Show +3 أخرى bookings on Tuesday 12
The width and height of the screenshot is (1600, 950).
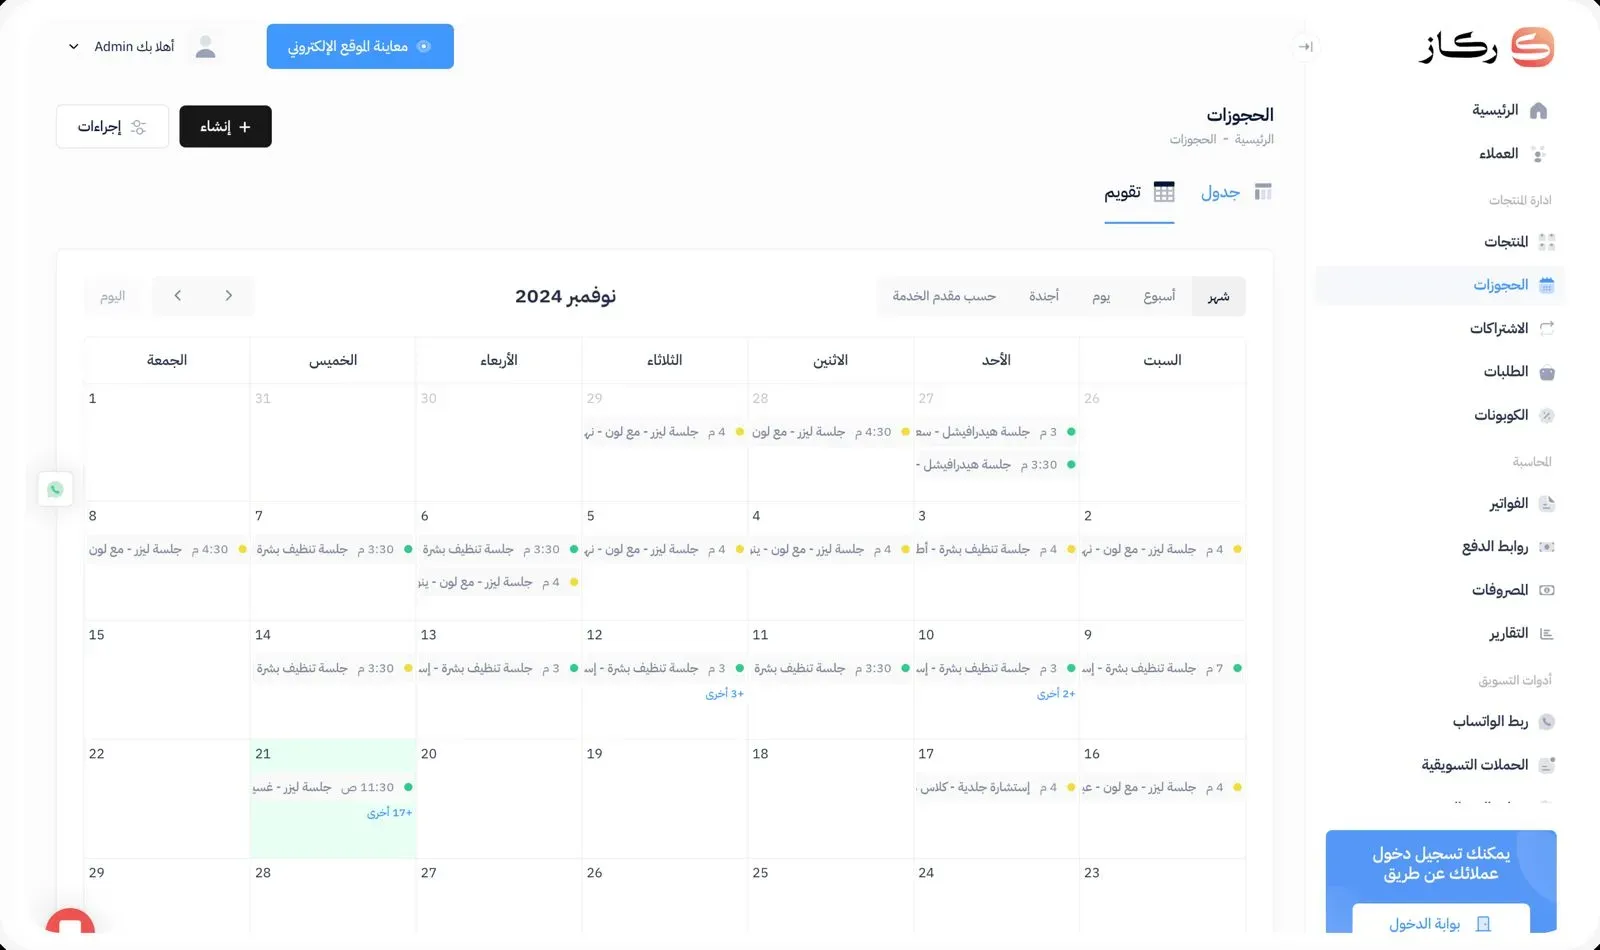point(724,694)
